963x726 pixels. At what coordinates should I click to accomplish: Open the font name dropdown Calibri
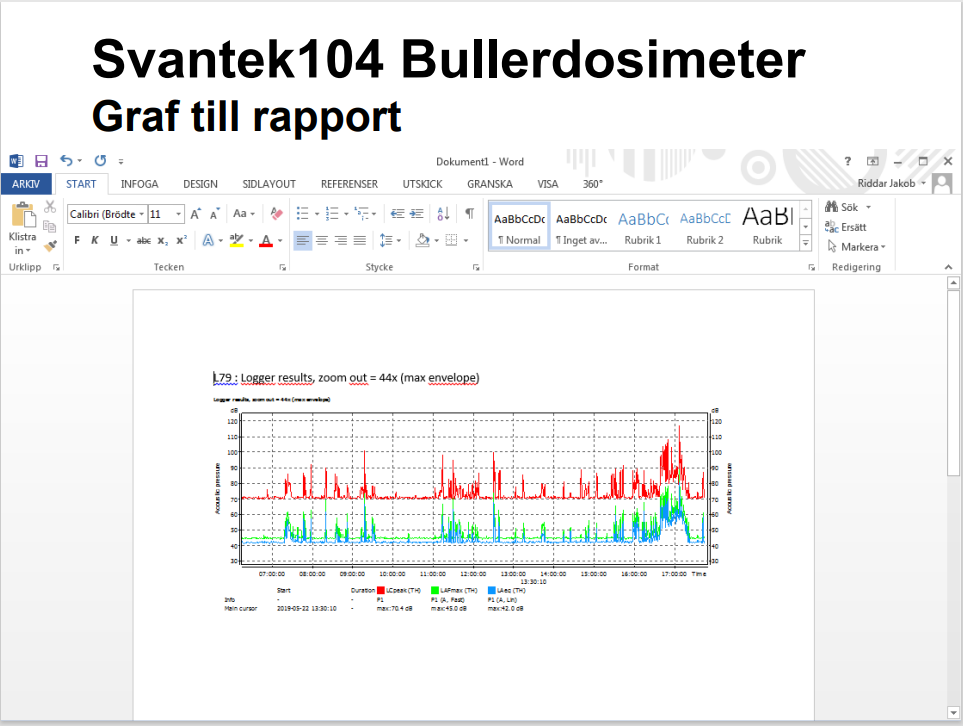click(107, 214)
